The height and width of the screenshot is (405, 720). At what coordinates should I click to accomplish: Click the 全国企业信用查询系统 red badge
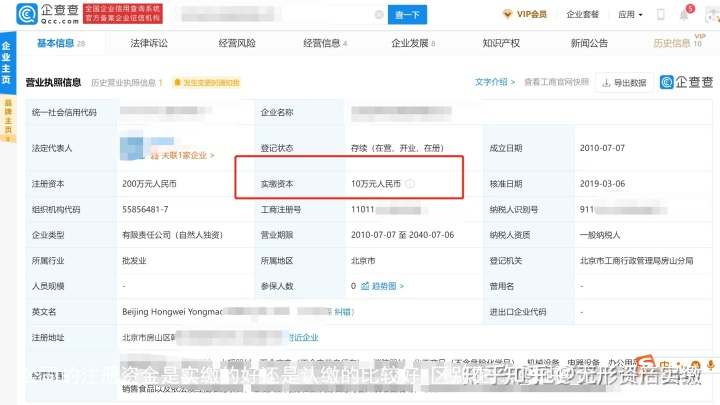[123, 14]
